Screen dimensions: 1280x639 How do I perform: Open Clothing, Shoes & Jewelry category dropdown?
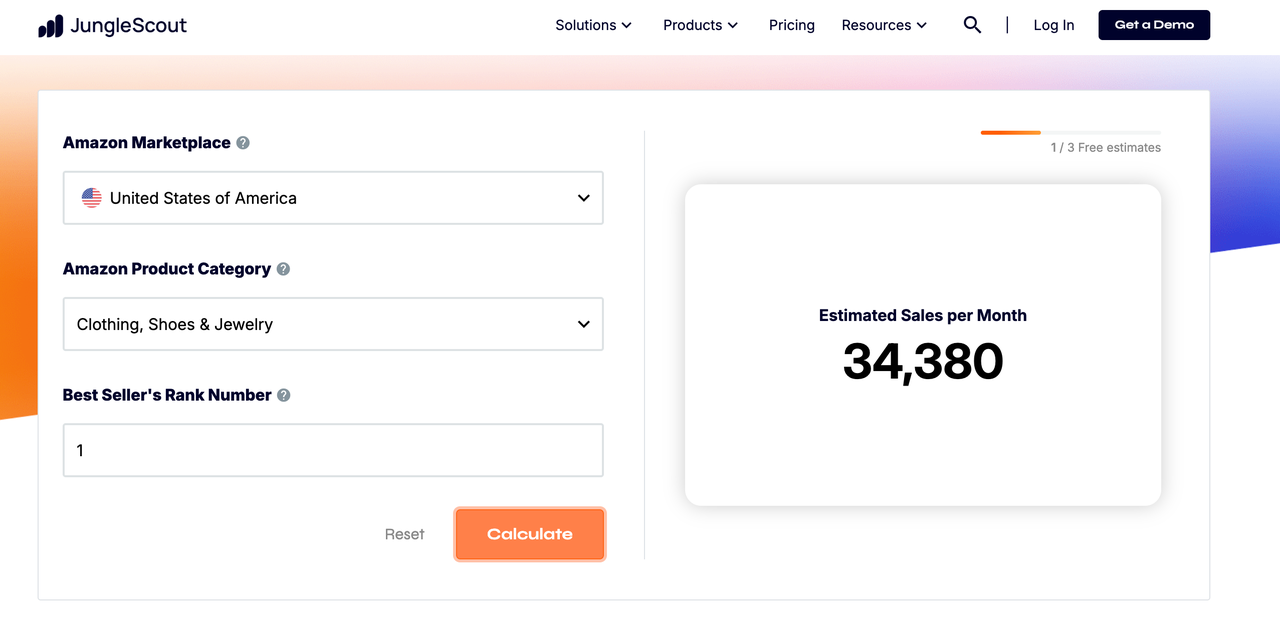[x=333, y=324]
